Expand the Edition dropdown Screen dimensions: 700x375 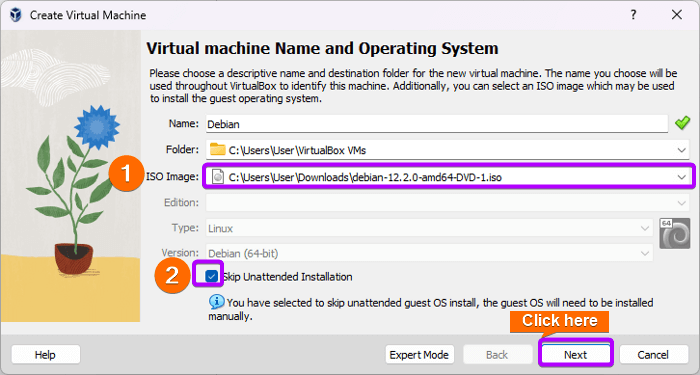pos(681,203)
